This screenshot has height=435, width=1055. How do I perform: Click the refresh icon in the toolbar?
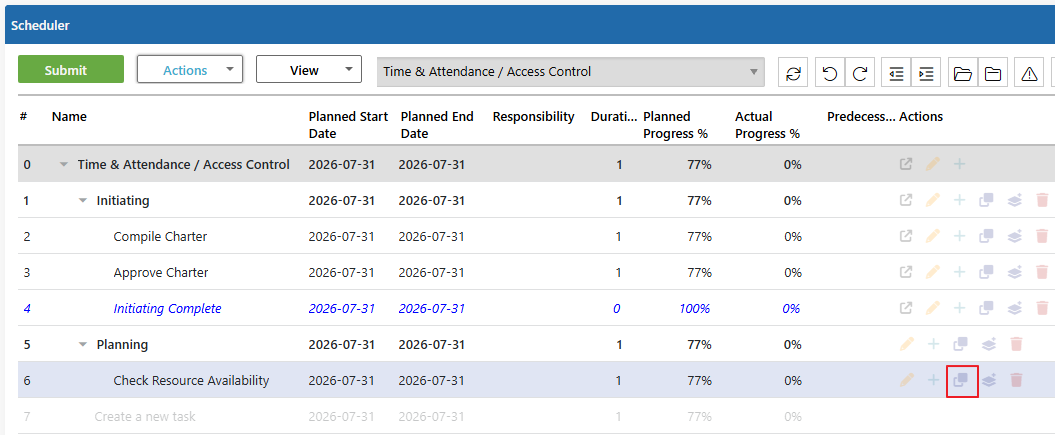793,72
